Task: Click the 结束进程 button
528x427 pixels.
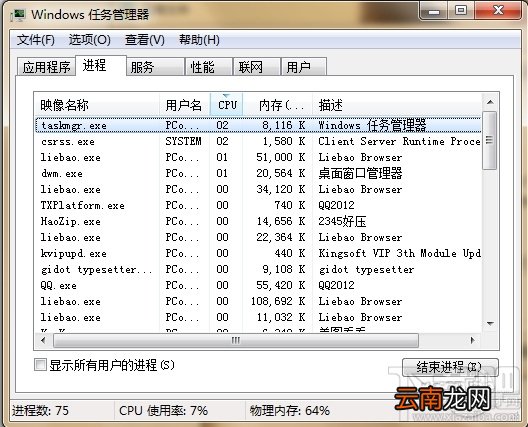Action: [450, 367]
